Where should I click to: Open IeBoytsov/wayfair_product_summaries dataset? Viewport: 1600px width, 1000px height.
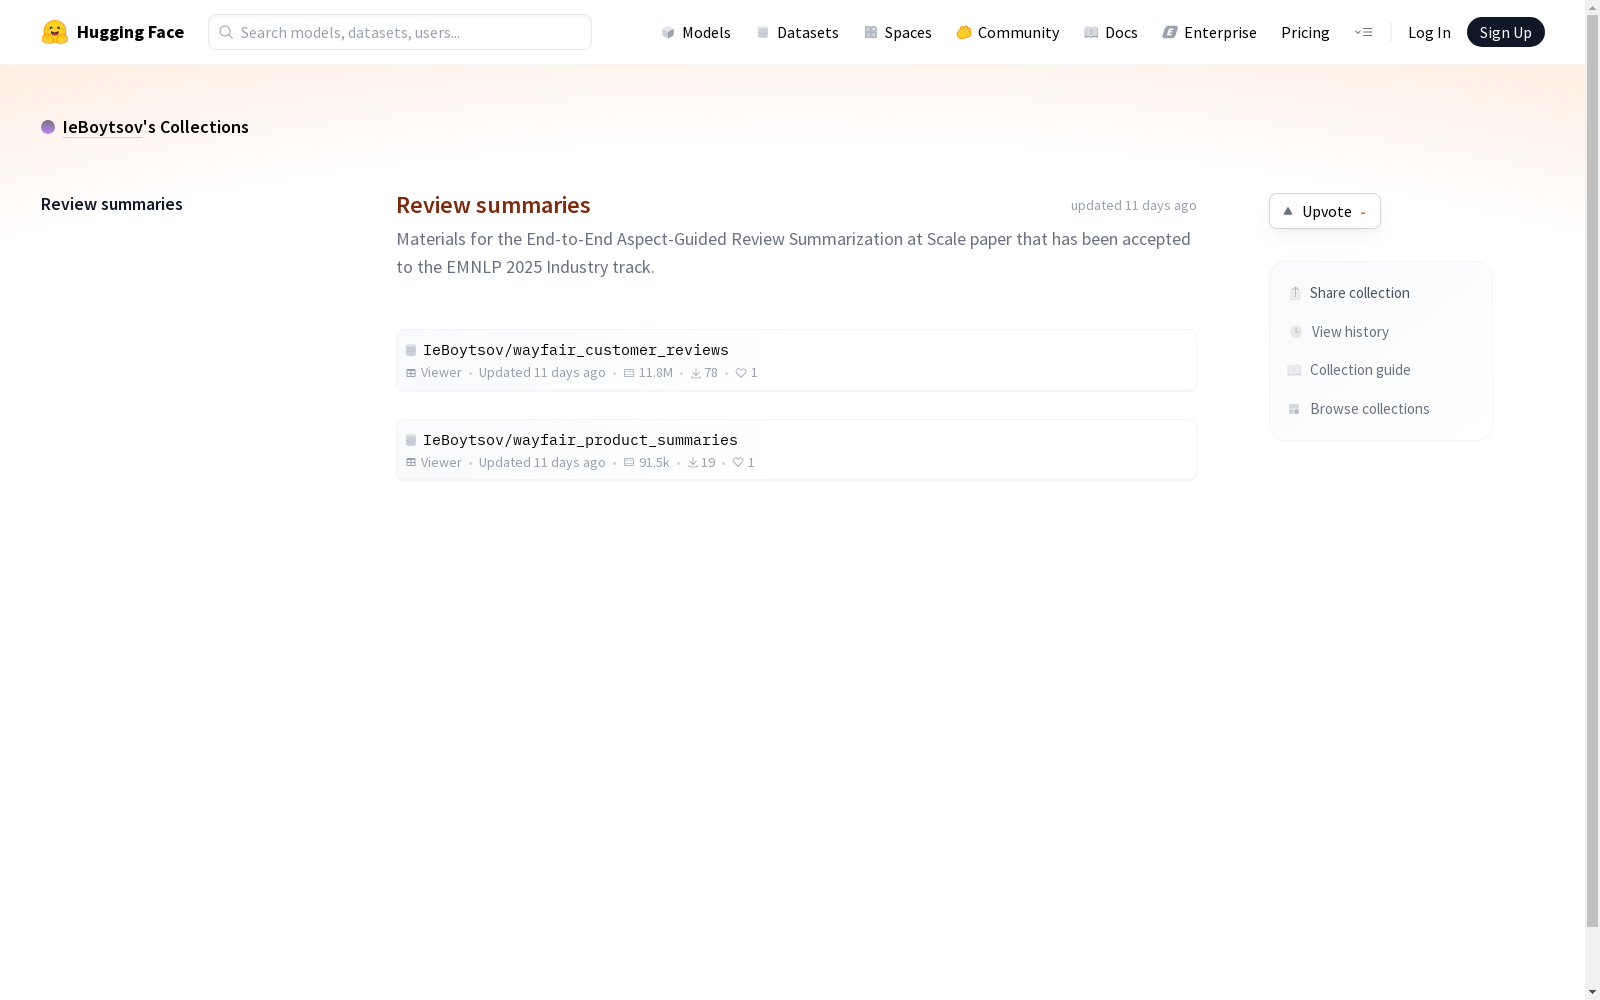coord(796,450)
